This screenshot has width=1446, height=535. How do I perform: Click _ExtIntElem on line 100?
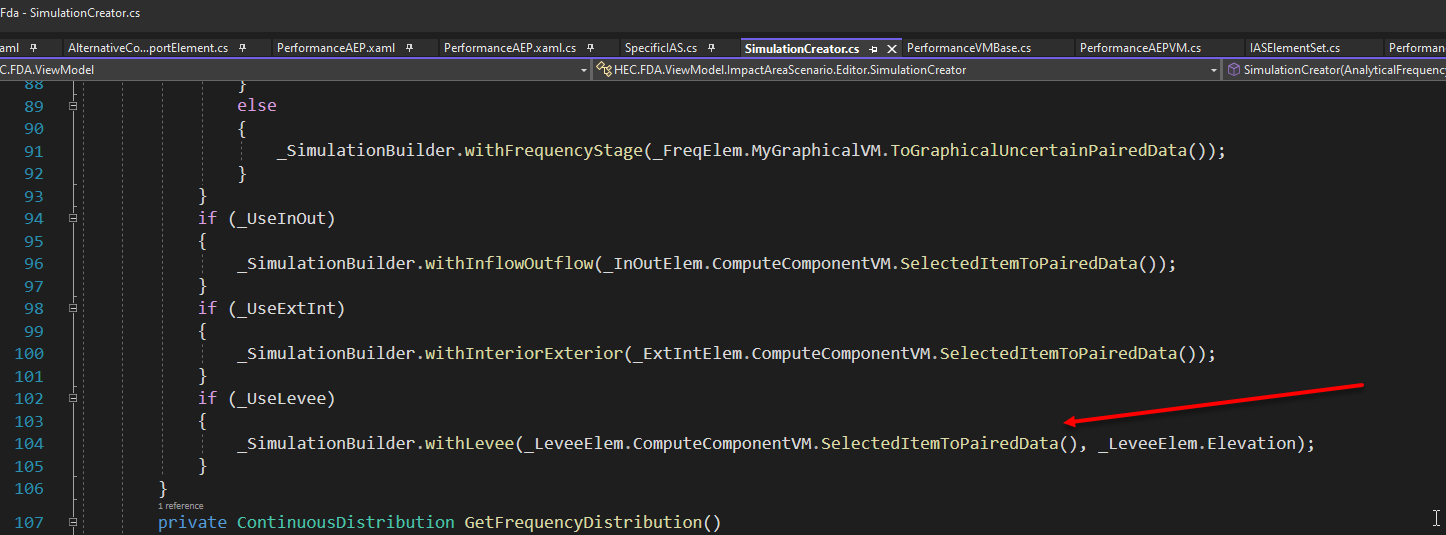coord(687,354)
